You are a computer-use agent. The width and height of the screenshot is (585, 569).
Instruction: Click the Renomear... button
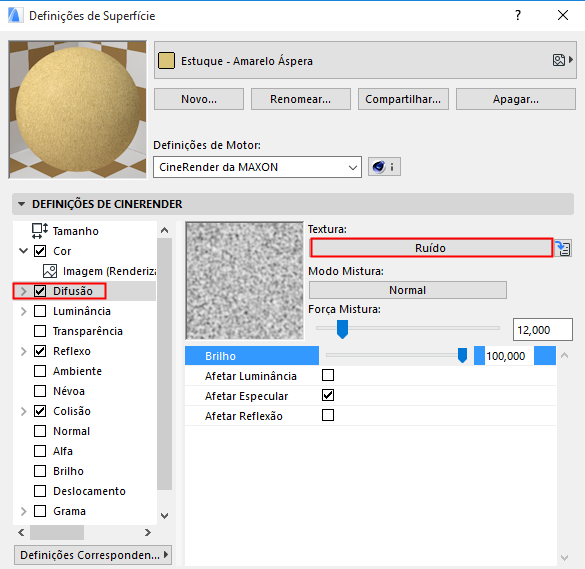[301, 99]
